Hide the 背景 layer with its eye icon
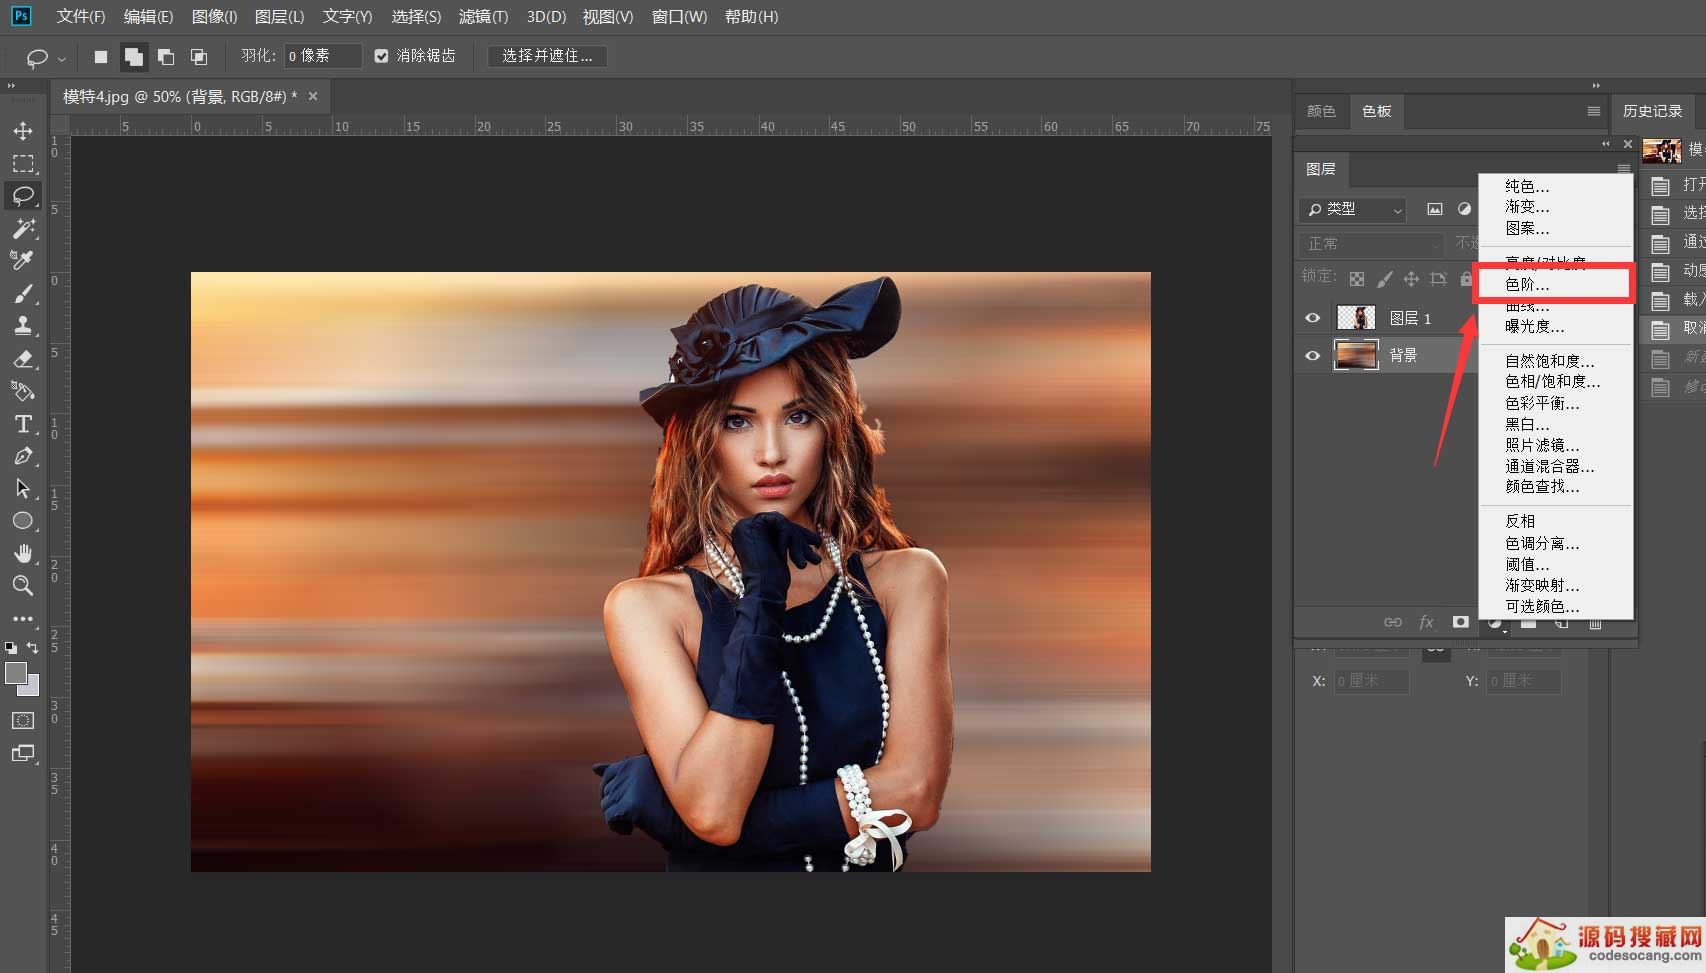The image size is (1706, 973). [1313, 355]
